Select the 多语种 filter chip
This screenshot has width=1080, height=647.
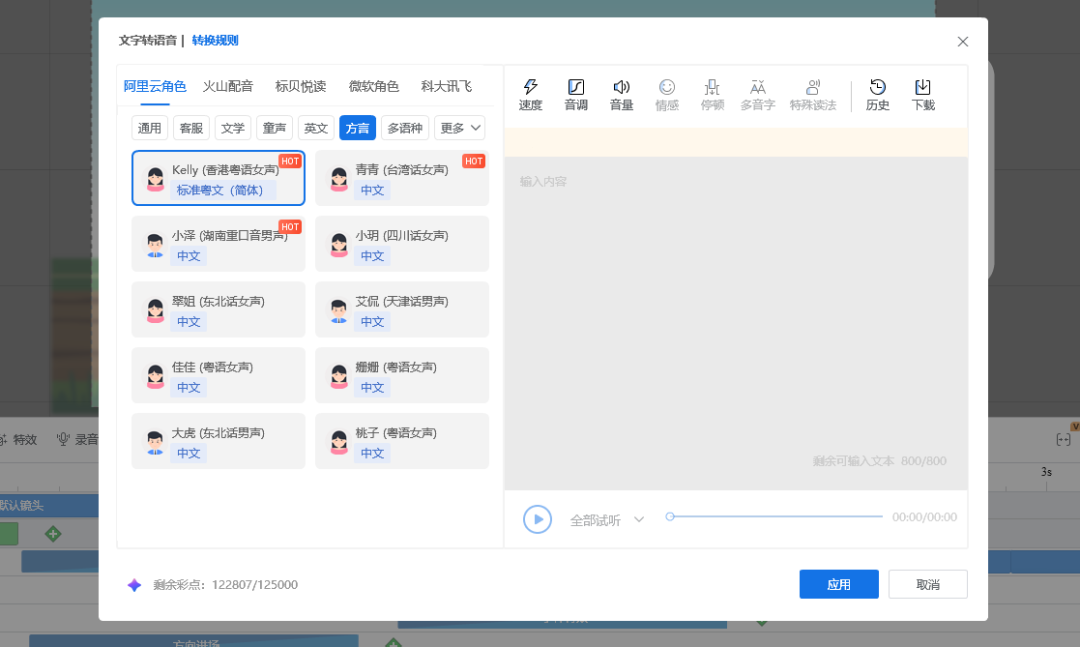(405, 128)
